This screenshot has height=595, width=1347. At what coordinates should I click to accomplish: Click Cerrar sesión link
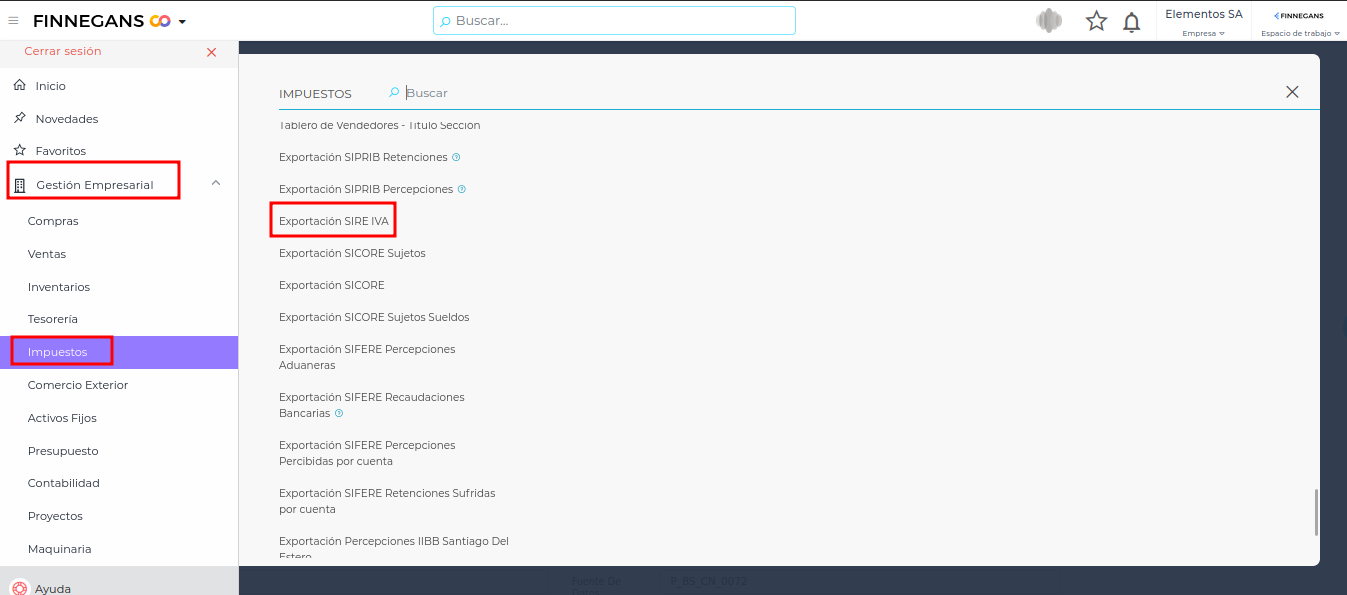[x=63, y=51]
